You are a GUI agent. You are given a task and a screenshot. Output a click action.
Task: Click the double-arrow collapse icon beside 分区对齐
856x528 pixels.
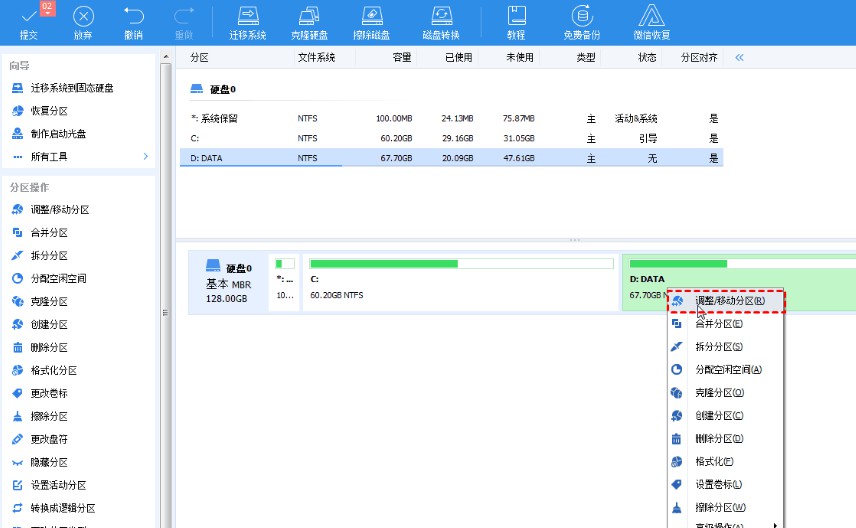point(740,58)
